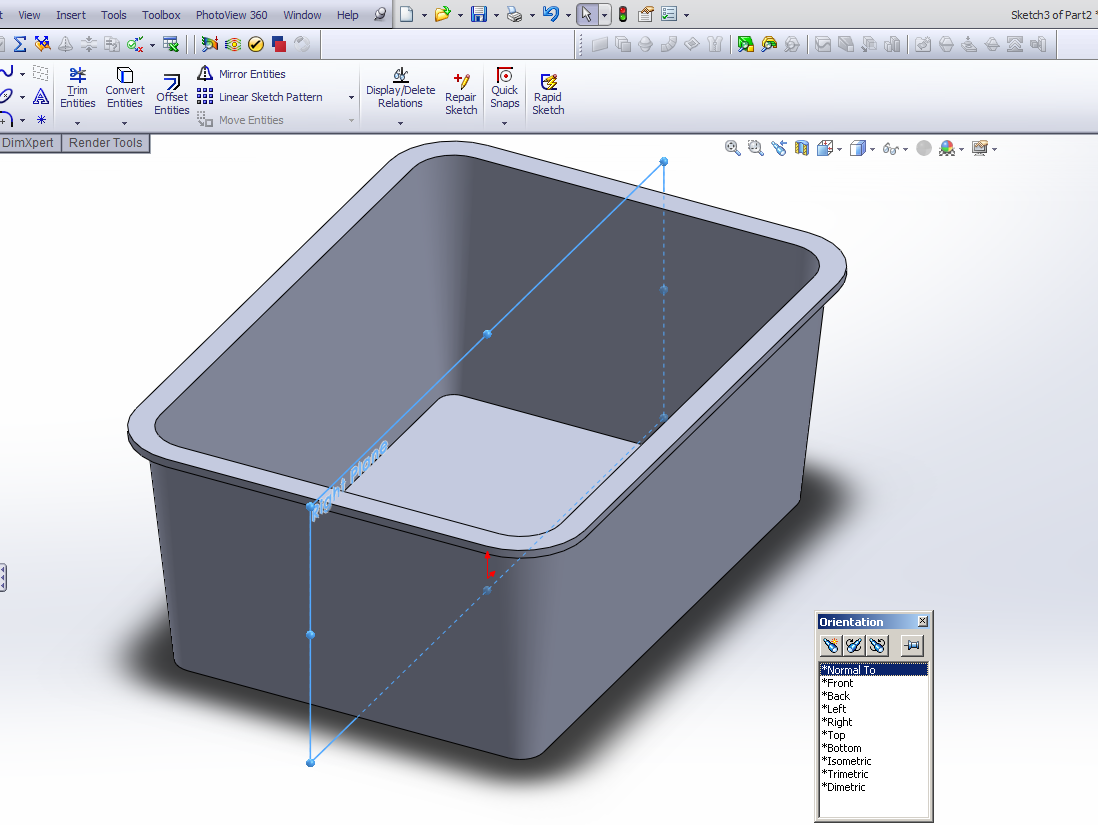1098x825 pixels.
Task: Toggle the Section View icon
Action: point(802,148)
